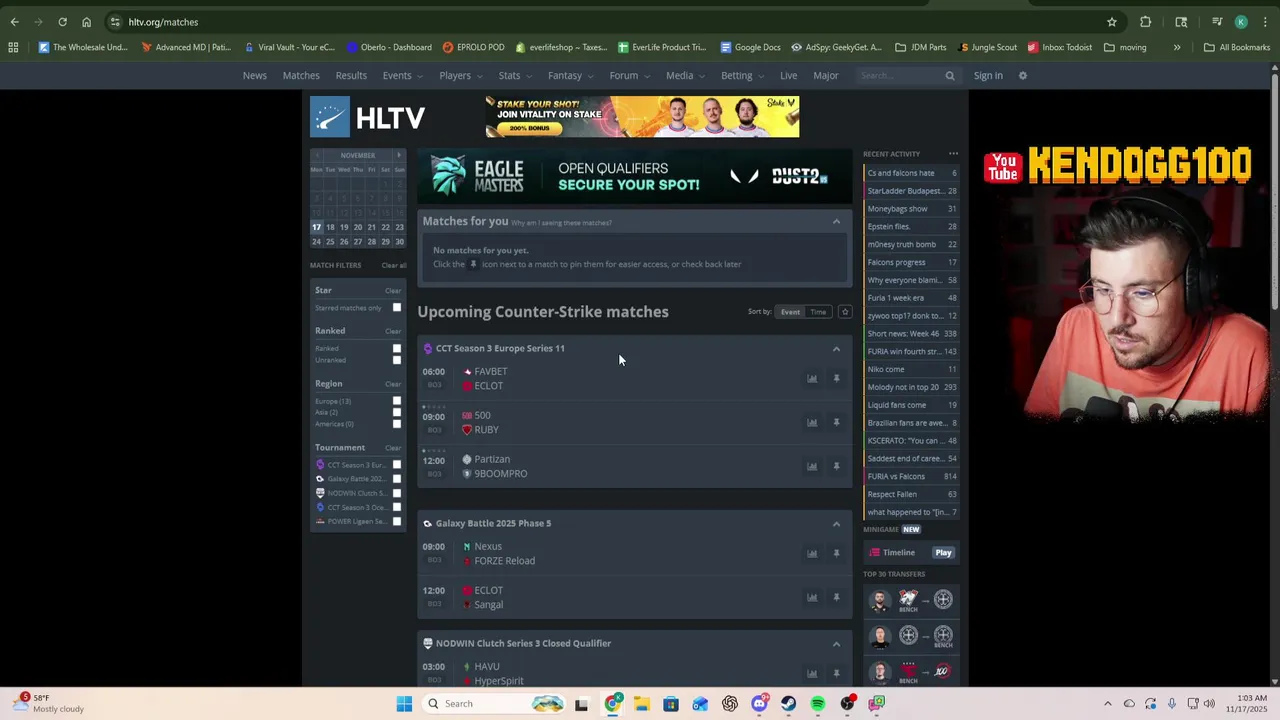Open the Chrome apps grid in the bookmarks bar
This screenshot has height=720, width=1280.
pyautogui.click(x=13, y=47)
